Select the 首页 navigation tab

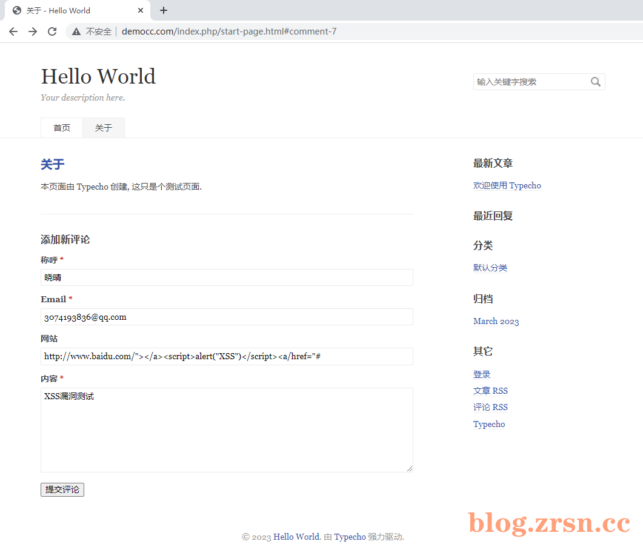tap(62, 128)
